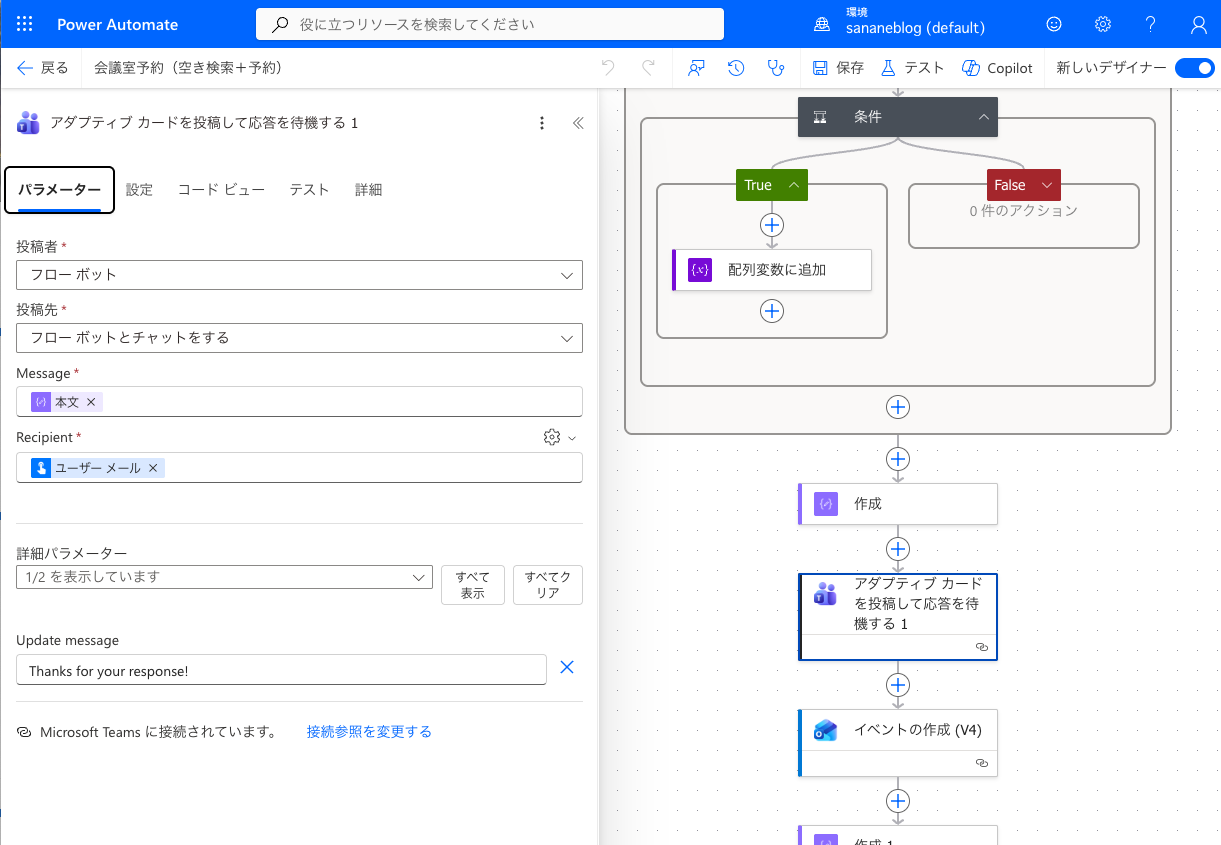Viewport: 1221px width, 845px height.
Task: Switch to the 詳細 tab
Action: point(368,190)
